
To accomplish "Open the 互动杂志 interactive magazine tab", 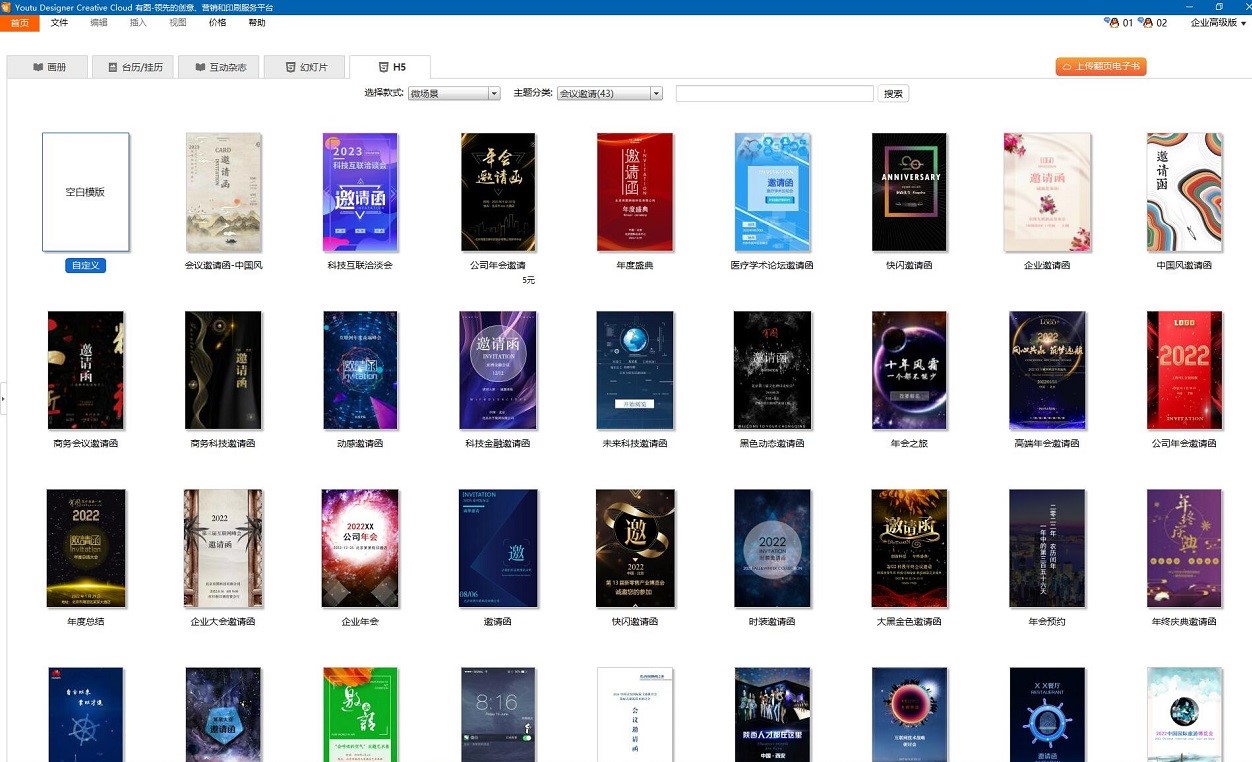I will point(219,67).
